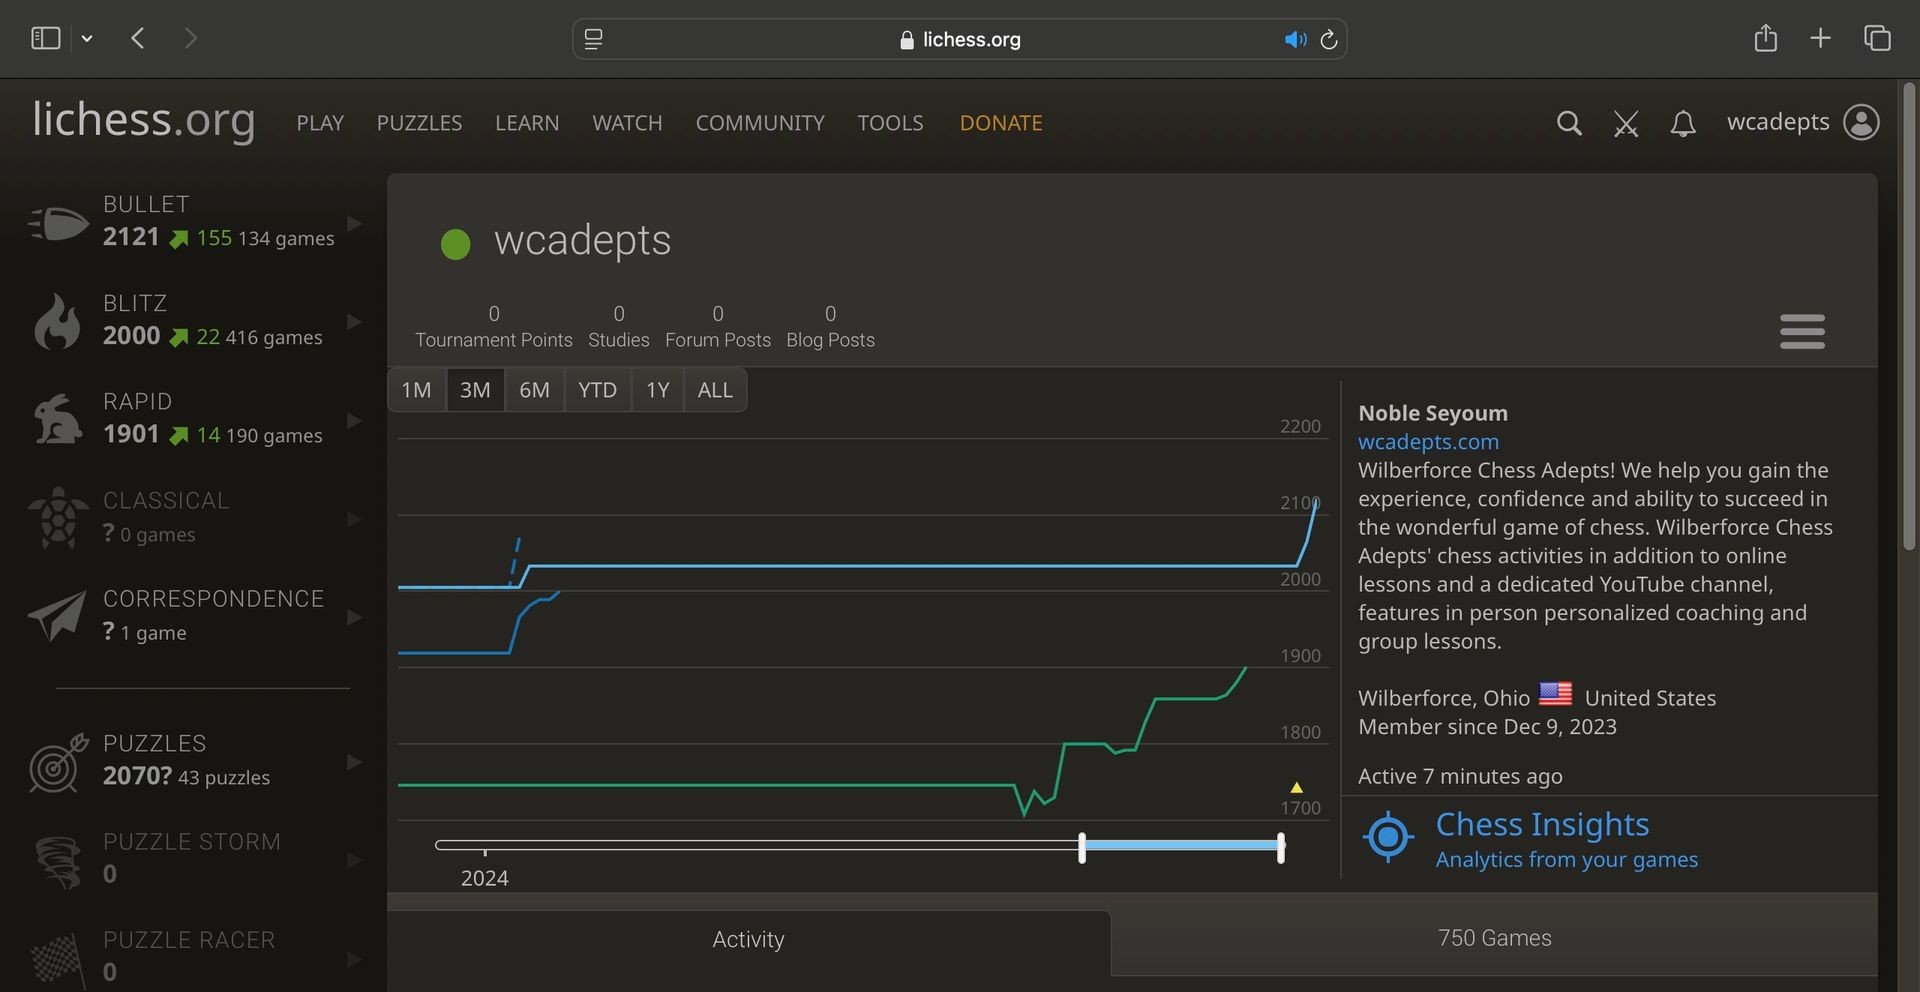View Tournament Points stat
Screen dimensions: 1920x992
click(x=494, y=327)
